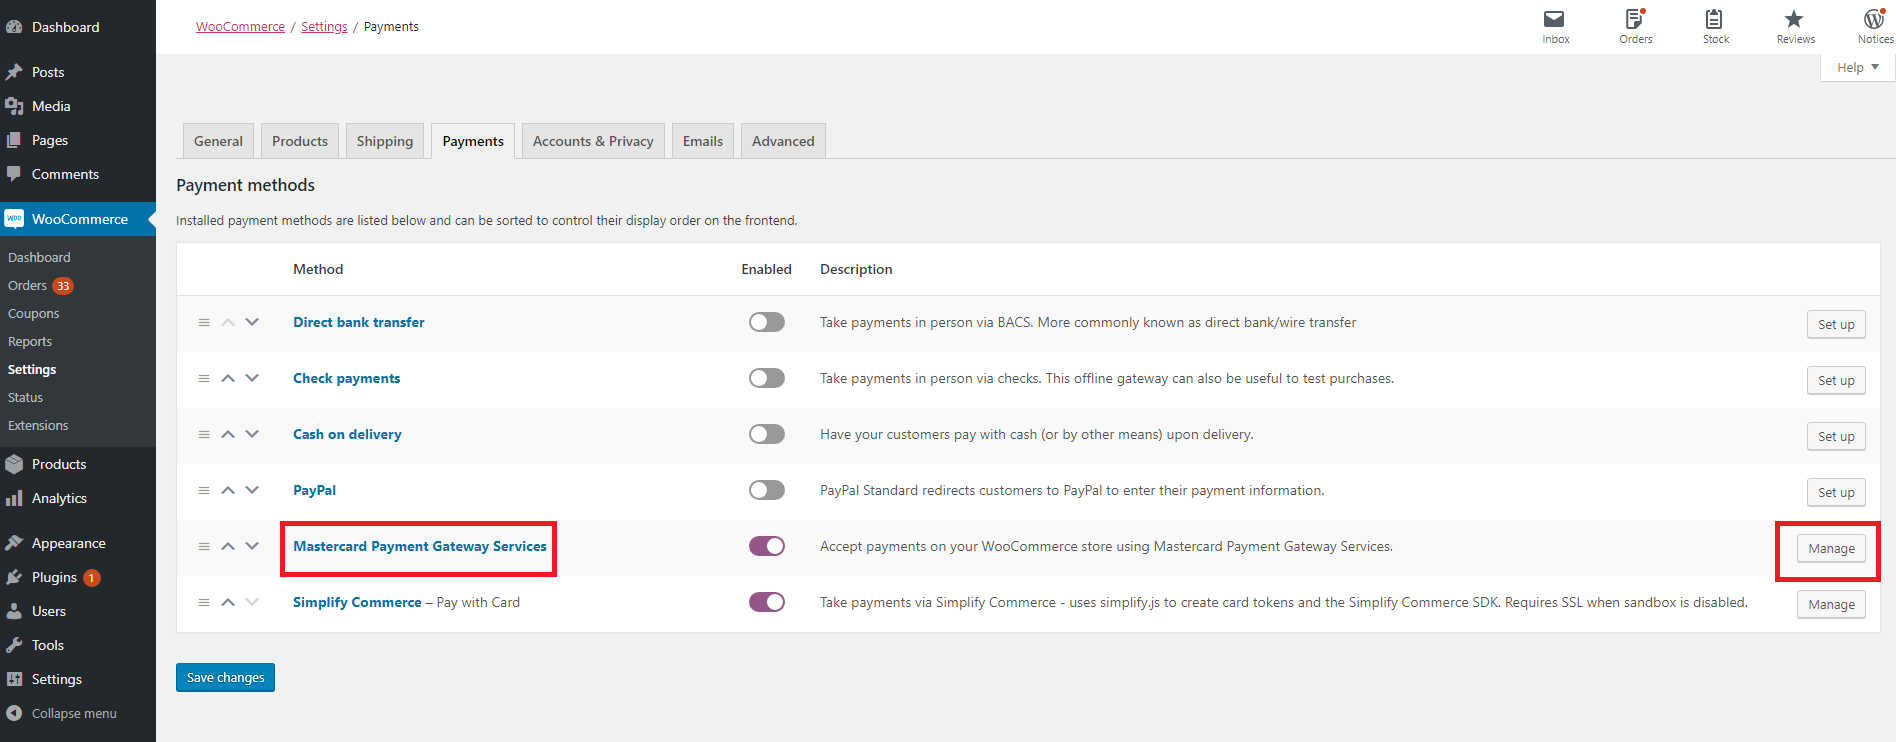The width and height of the screenshot is (1896, 742).
Task: Click the Cash on delivery method link
Action: 347,434
